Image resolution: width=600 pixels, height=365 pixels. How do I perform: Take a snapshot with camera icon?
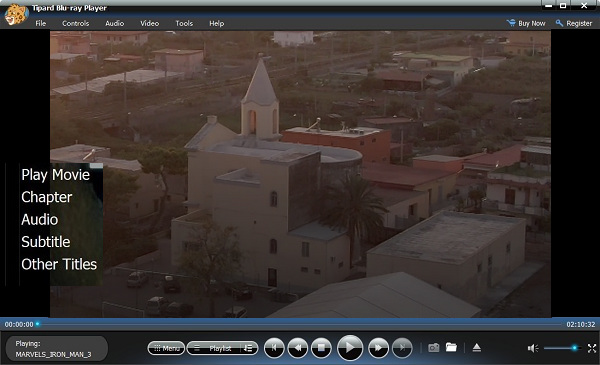pos(434,348)
